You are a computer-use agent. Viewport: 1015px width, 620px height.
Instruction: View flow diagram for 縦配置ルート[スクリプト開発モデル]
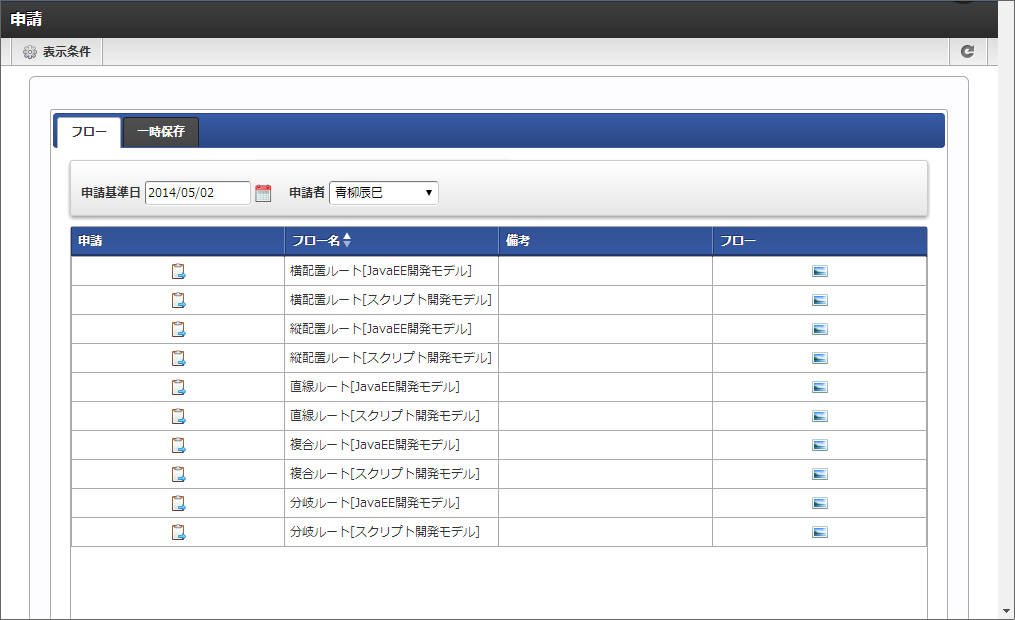click(820, 358)
